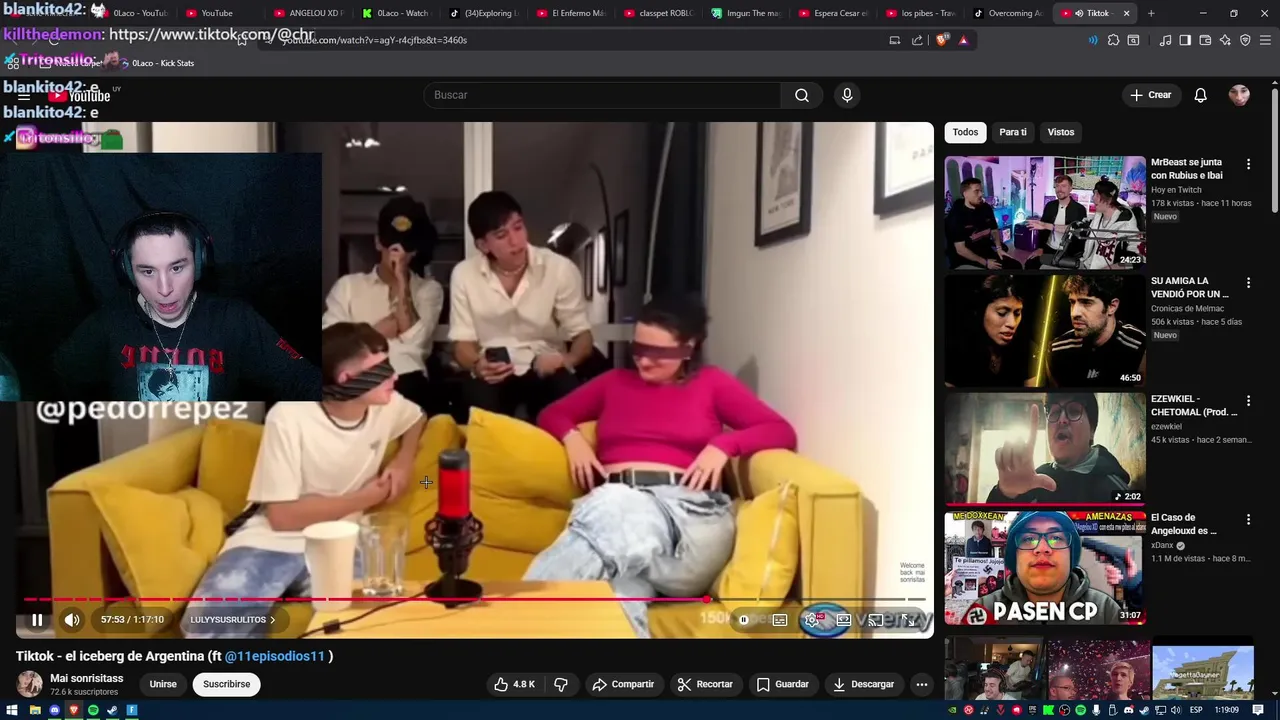Open the media control music note icon
1280x720 pixels.
tap(1165, 40)
